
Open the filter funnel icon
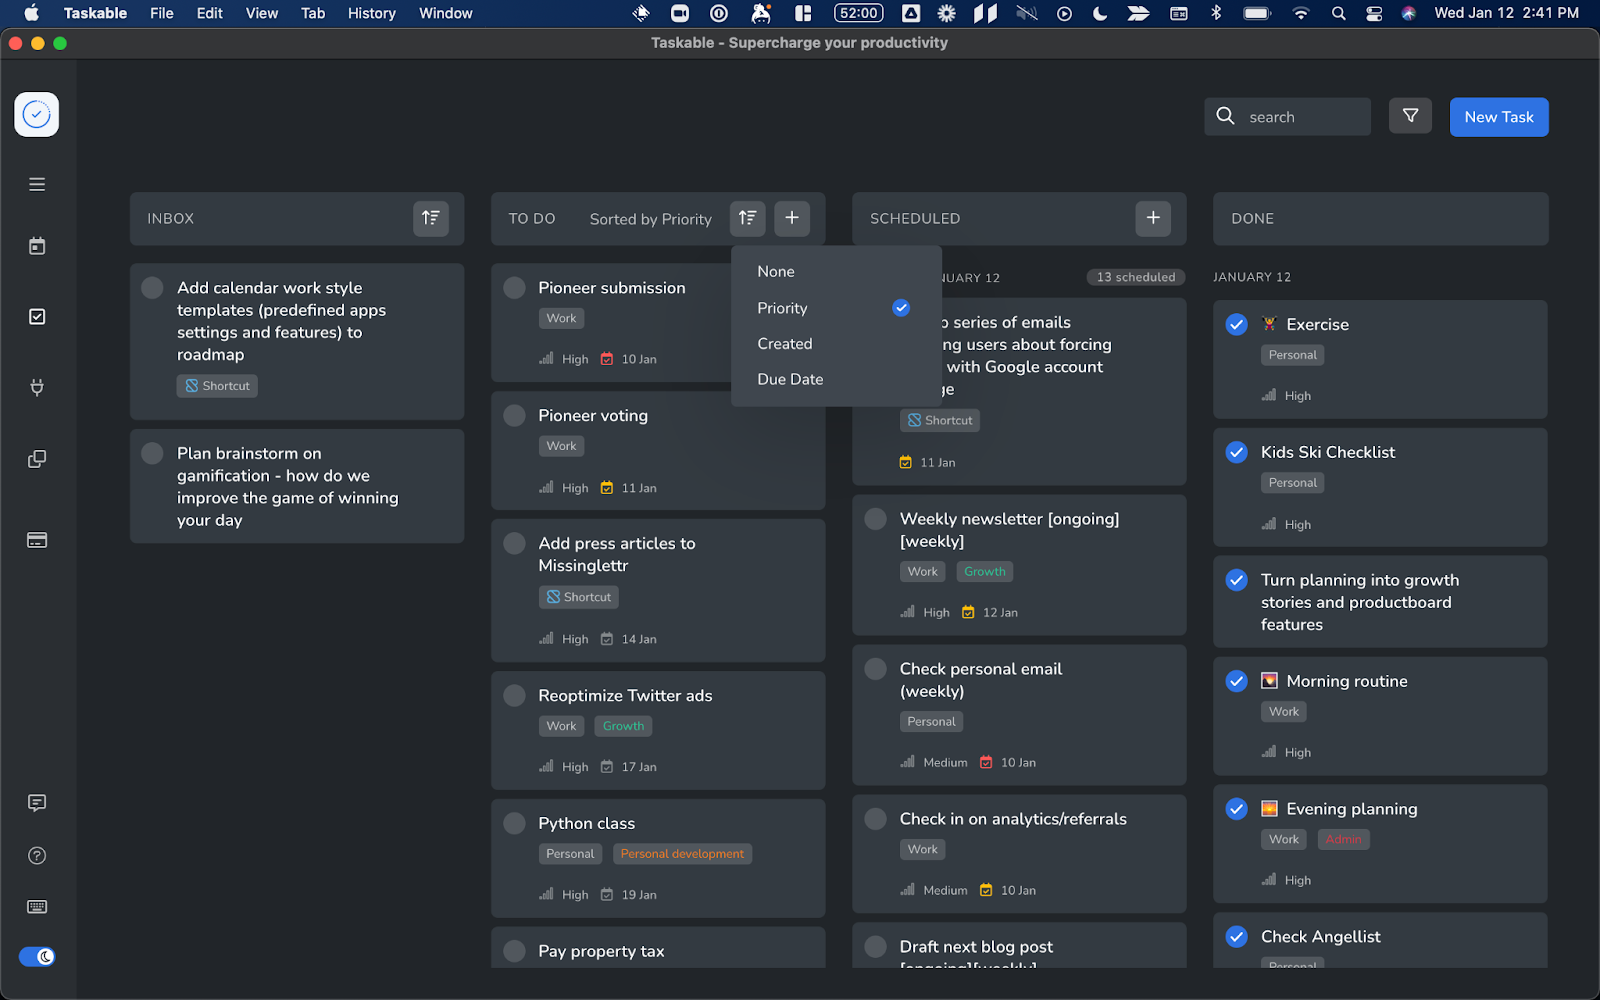(1410, 116)
